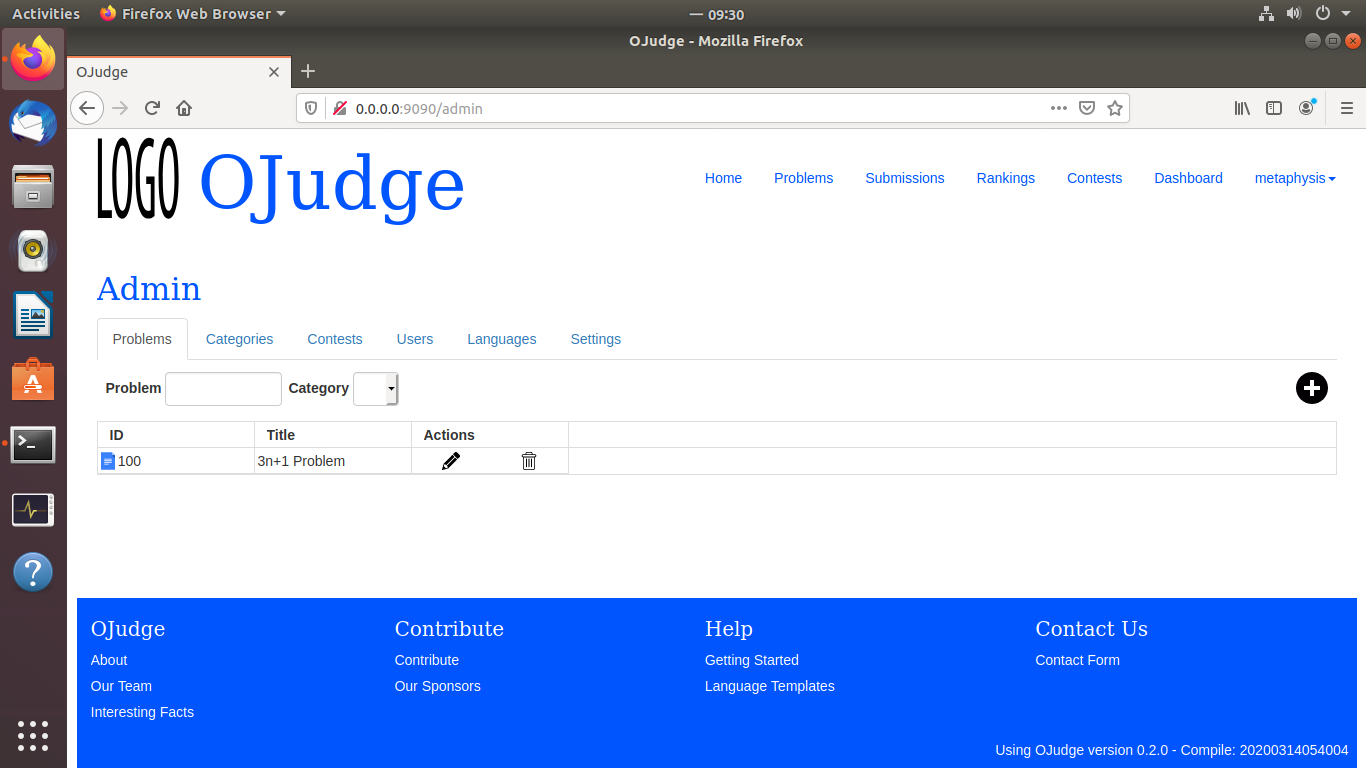The width and height of the screenshot is (1366, 768).
Task: Launch Terminal from the Ubuntu dock
Action: pyautogui.click(x=33, y=445)
